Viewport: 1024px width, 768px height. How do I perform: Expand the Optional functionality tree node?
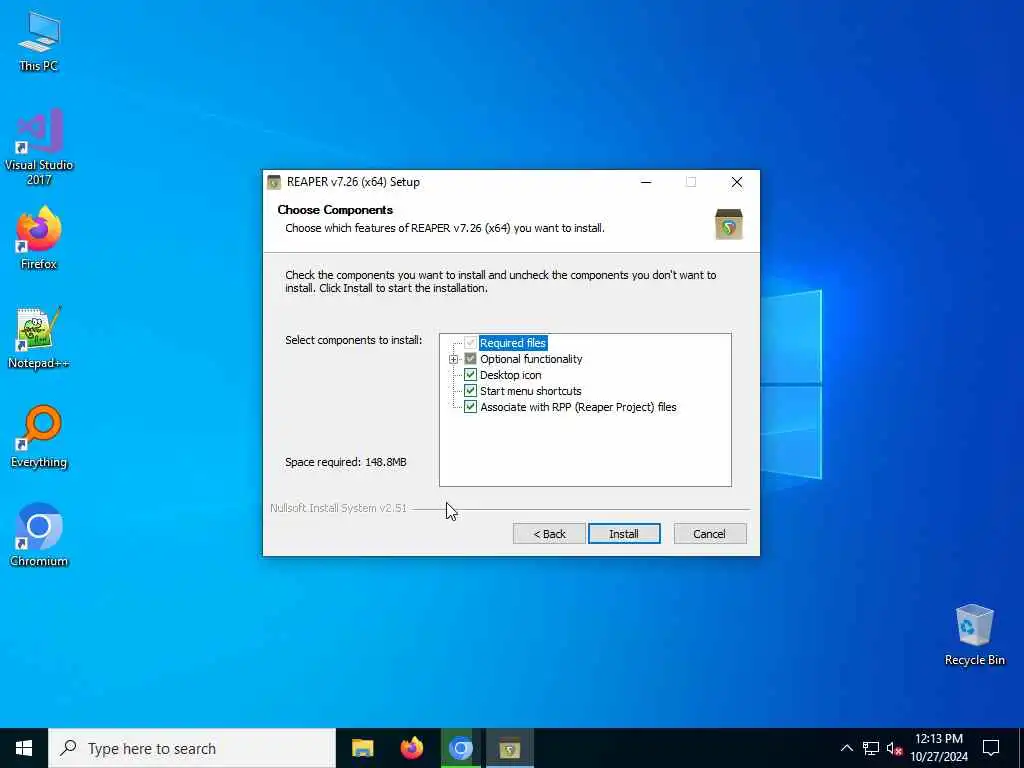point(453,359)
